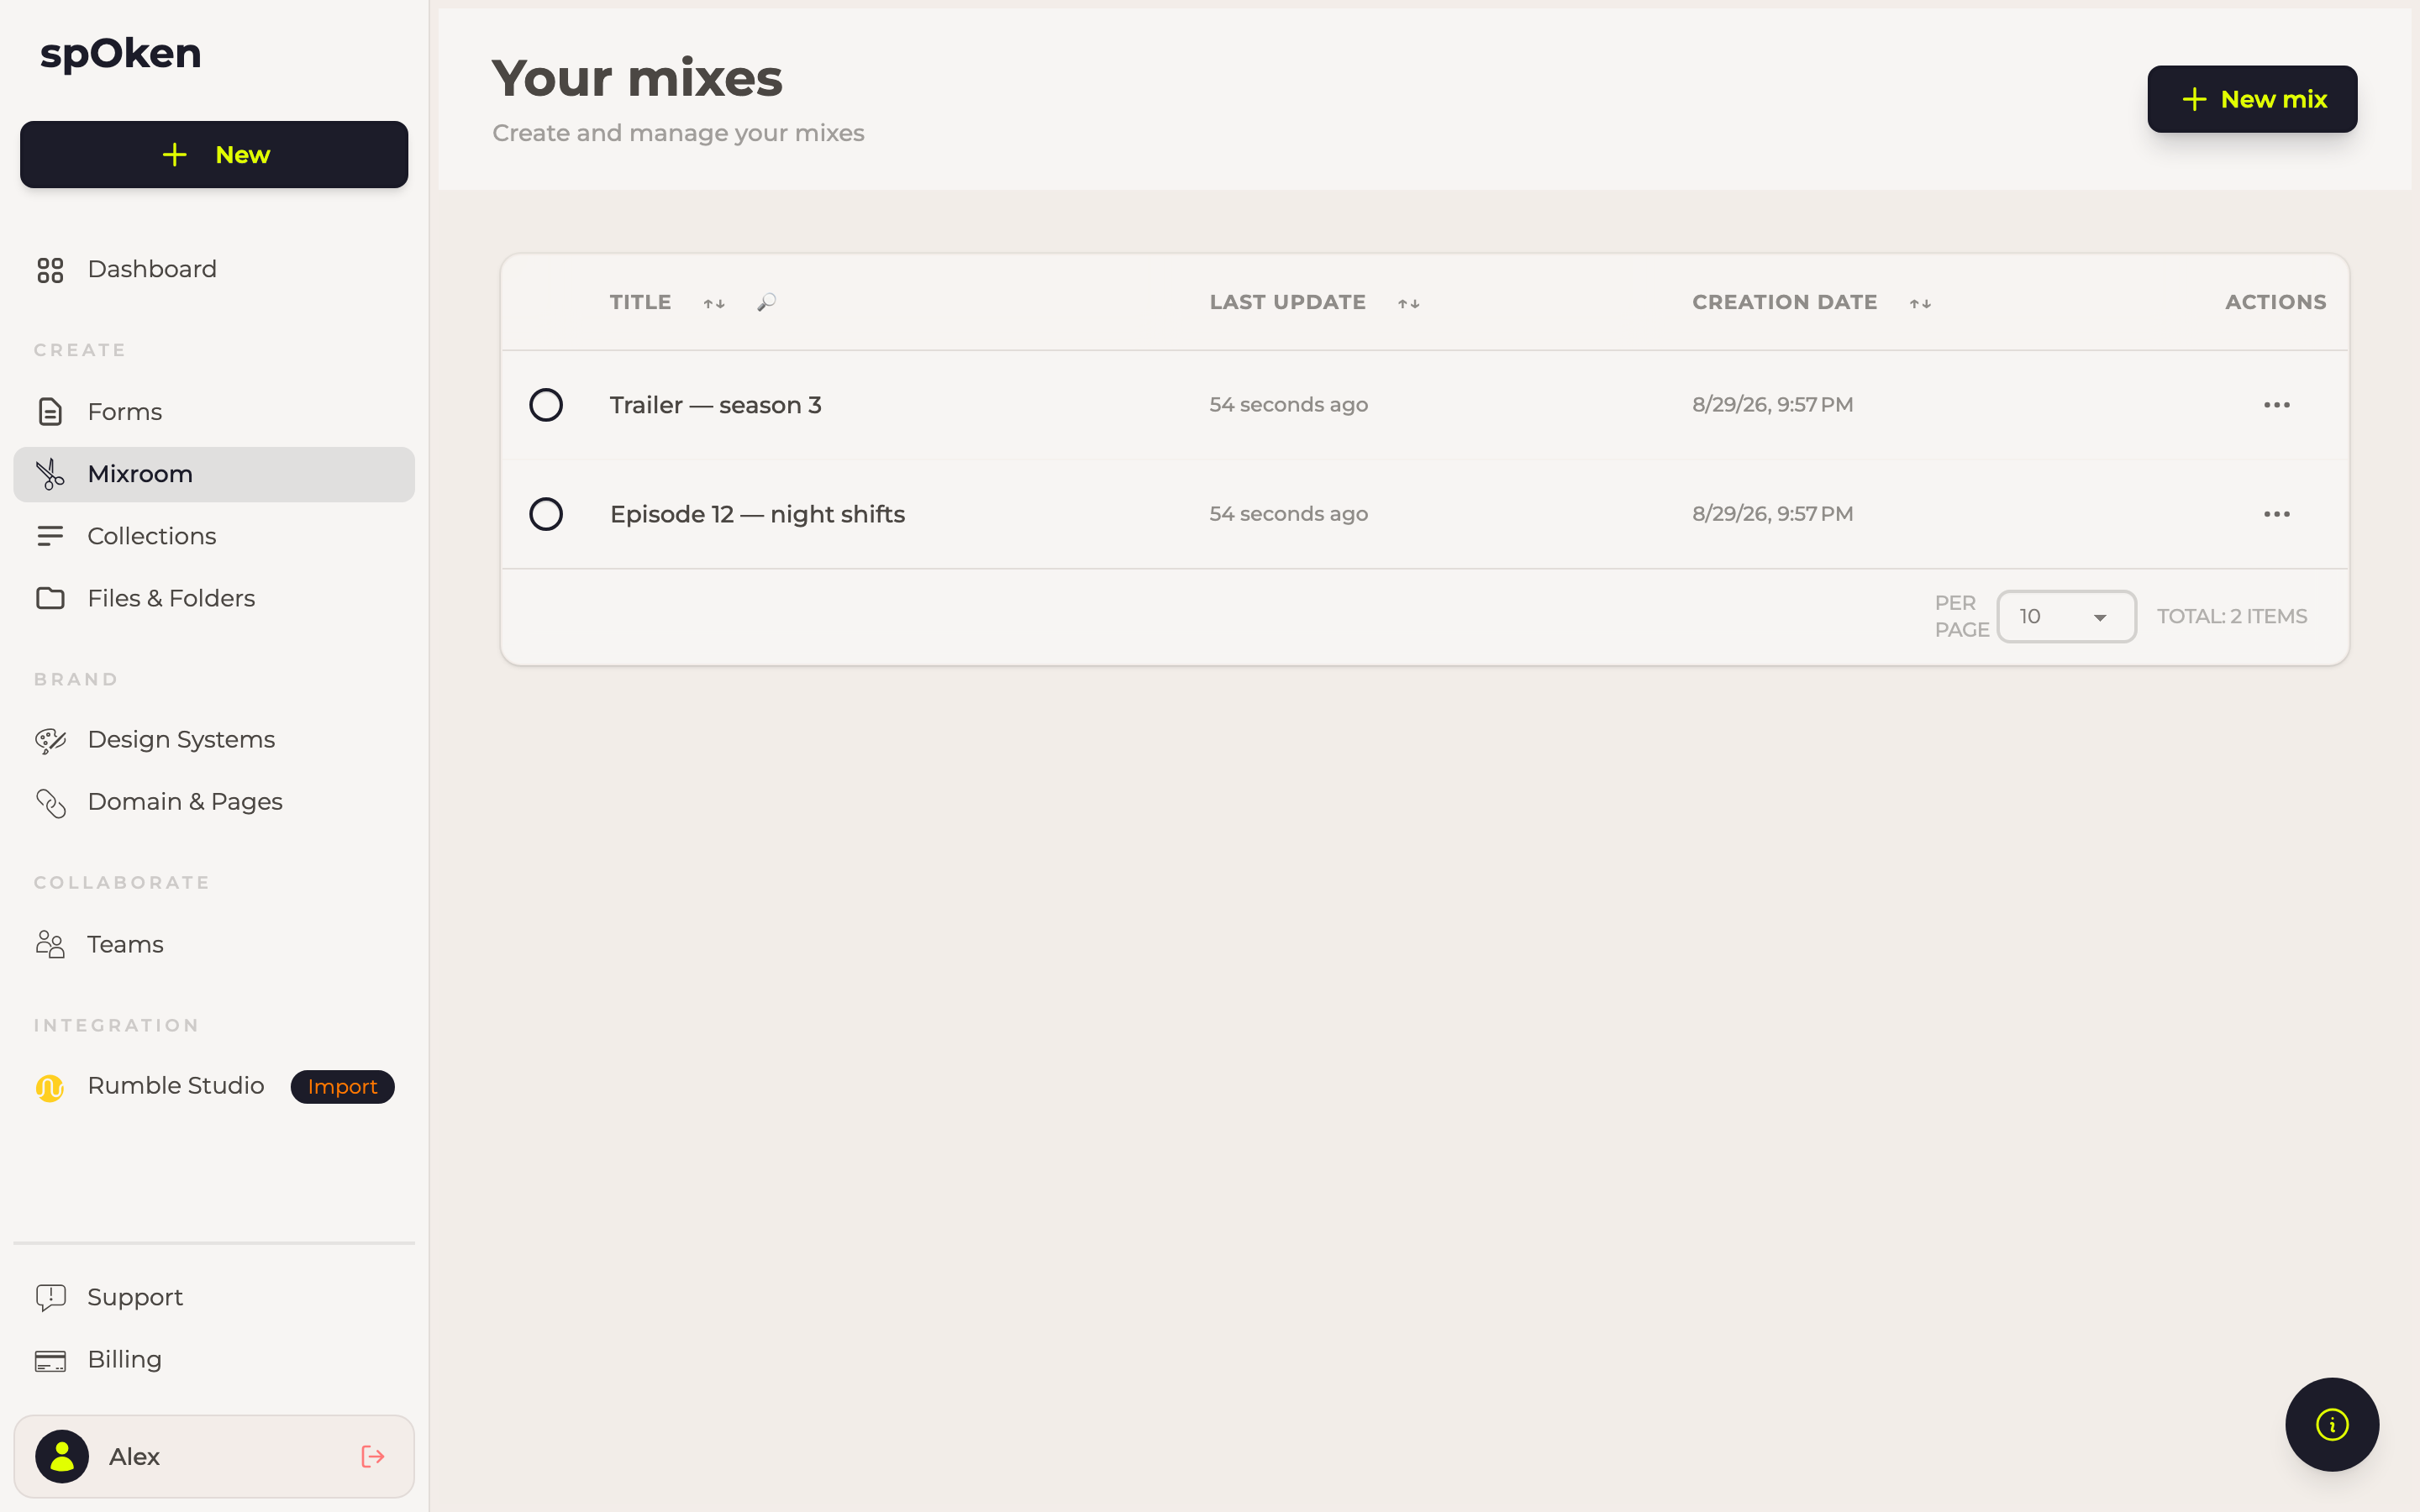Open the info help bubble

[2332, 1424]
